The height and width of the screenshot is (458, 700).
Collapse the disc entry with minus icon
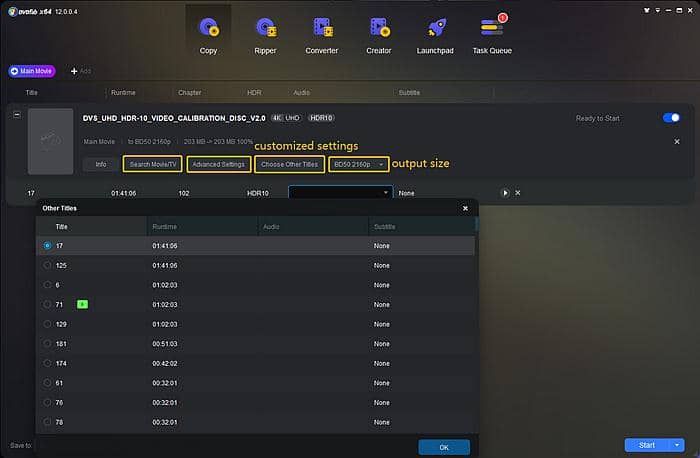[x=17, y=115]
